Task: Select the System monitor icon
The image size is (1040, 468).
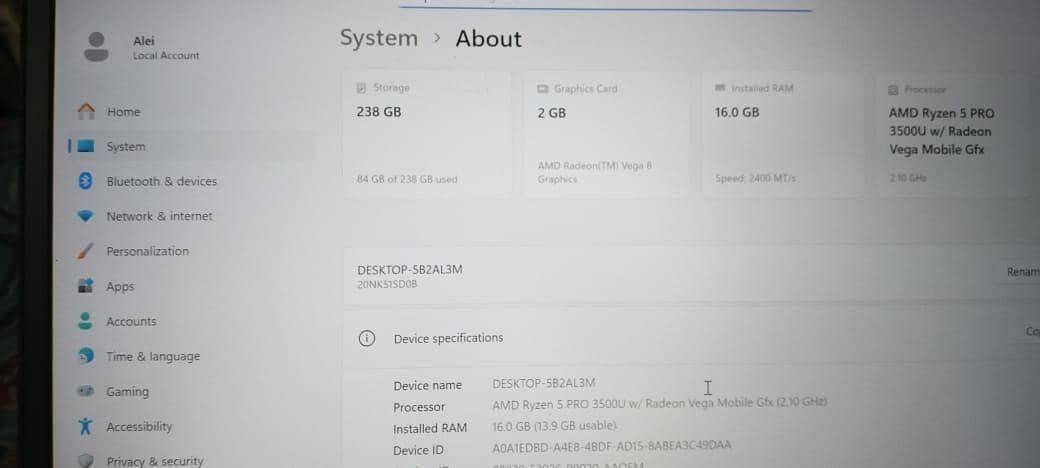Action: point(86,147)
